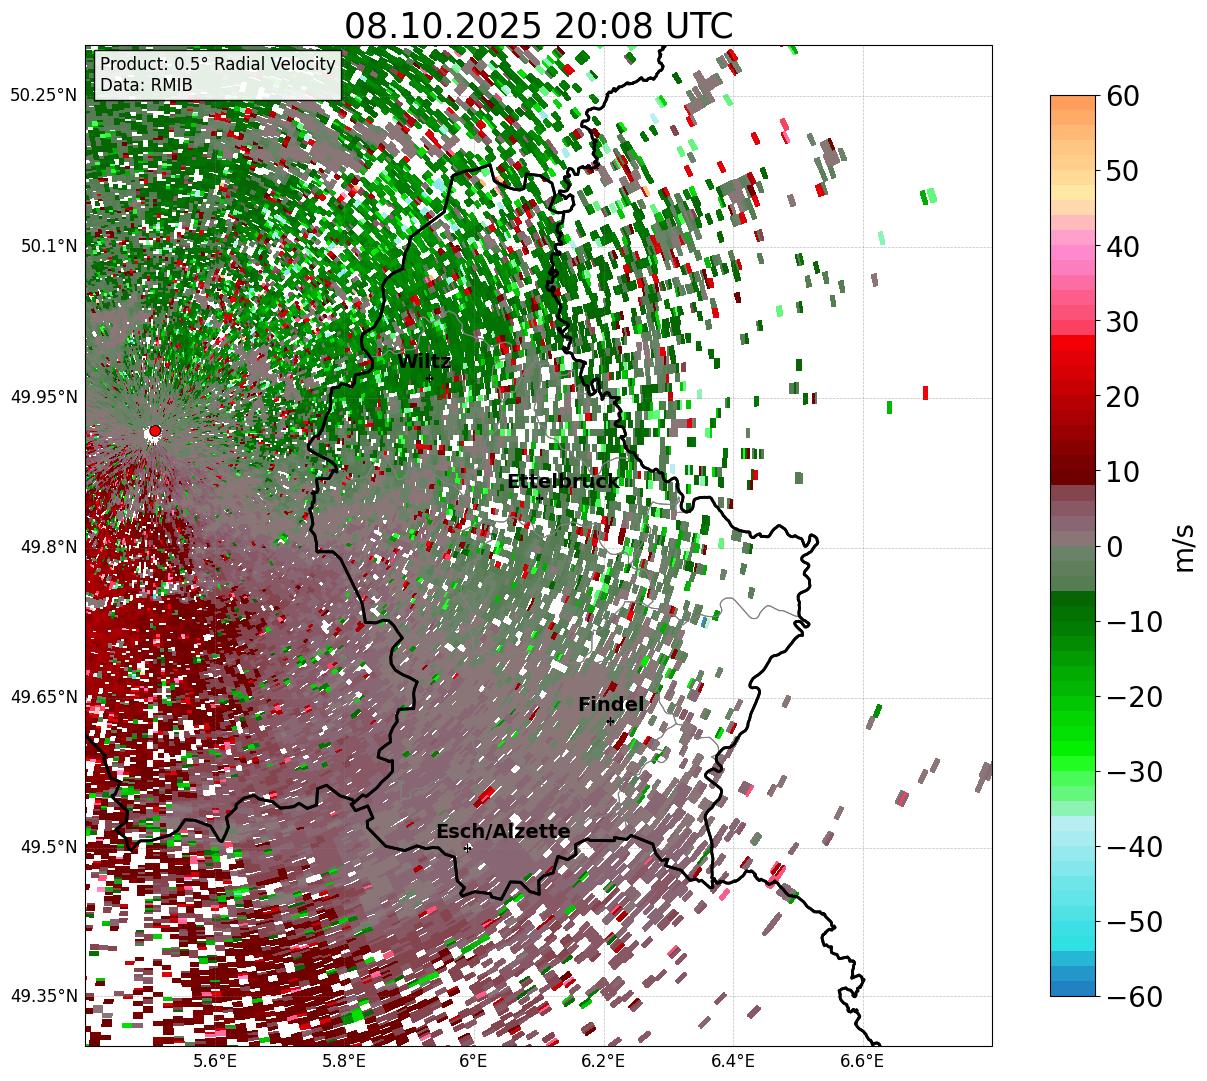Click the colorbar value −30

1135,772
